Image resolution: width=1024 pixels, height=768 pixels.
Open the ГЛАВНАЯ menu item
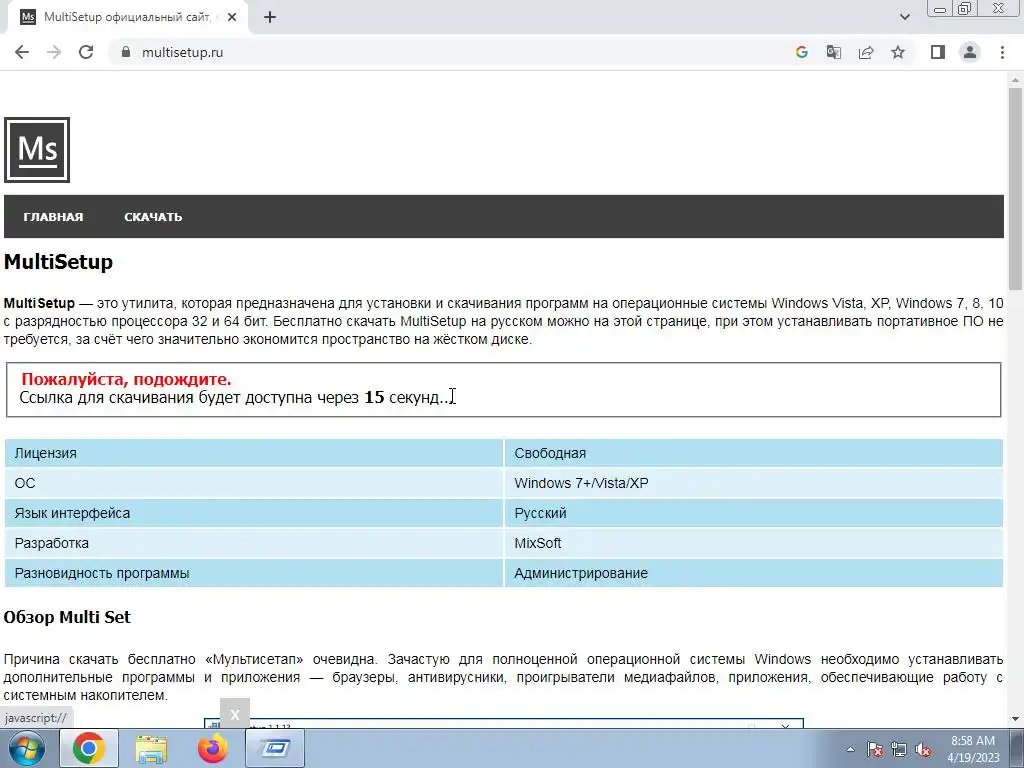(x=54, y=217)
